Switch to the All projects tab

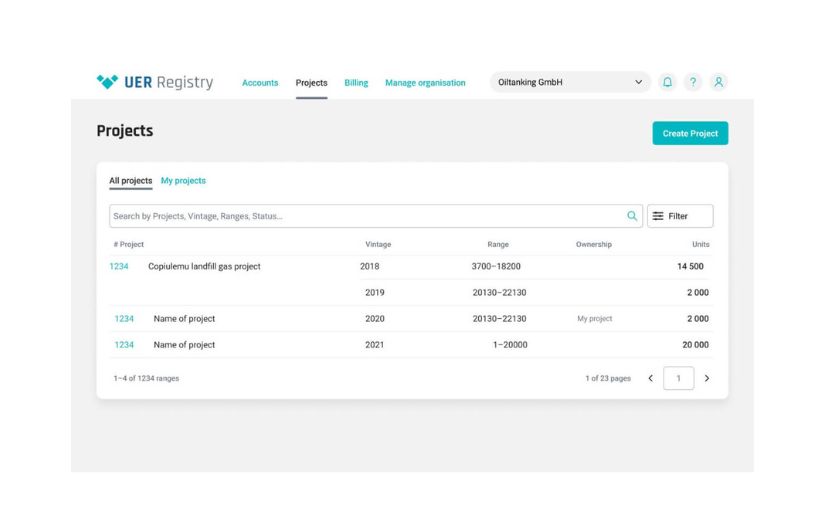tap(130, 180)
